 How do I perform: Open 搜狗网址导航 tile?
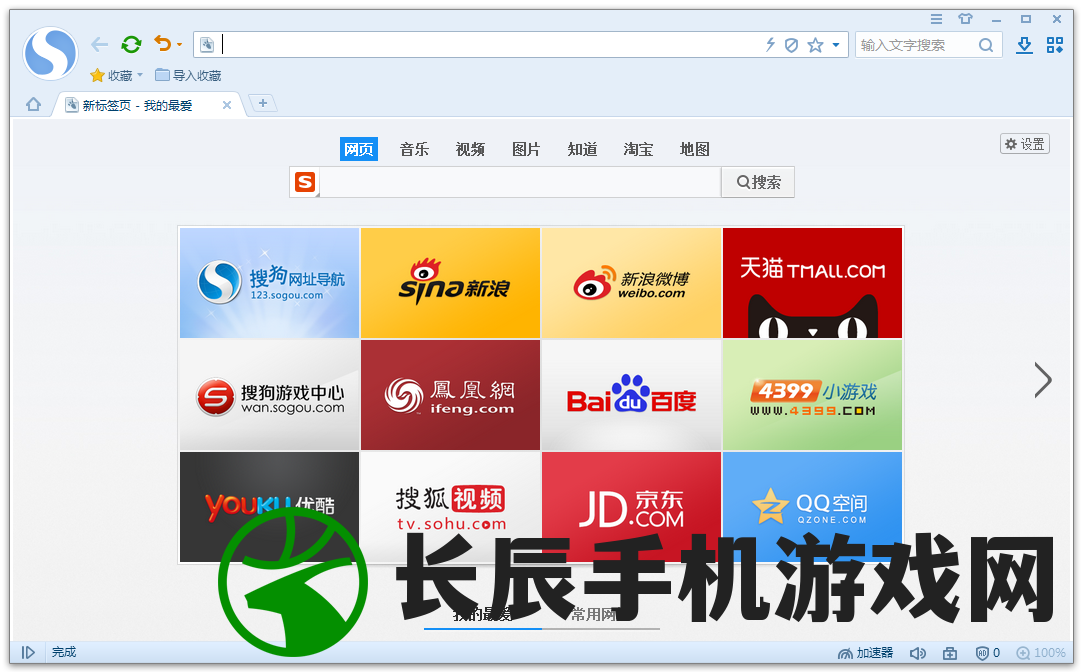tap(269, 282)
